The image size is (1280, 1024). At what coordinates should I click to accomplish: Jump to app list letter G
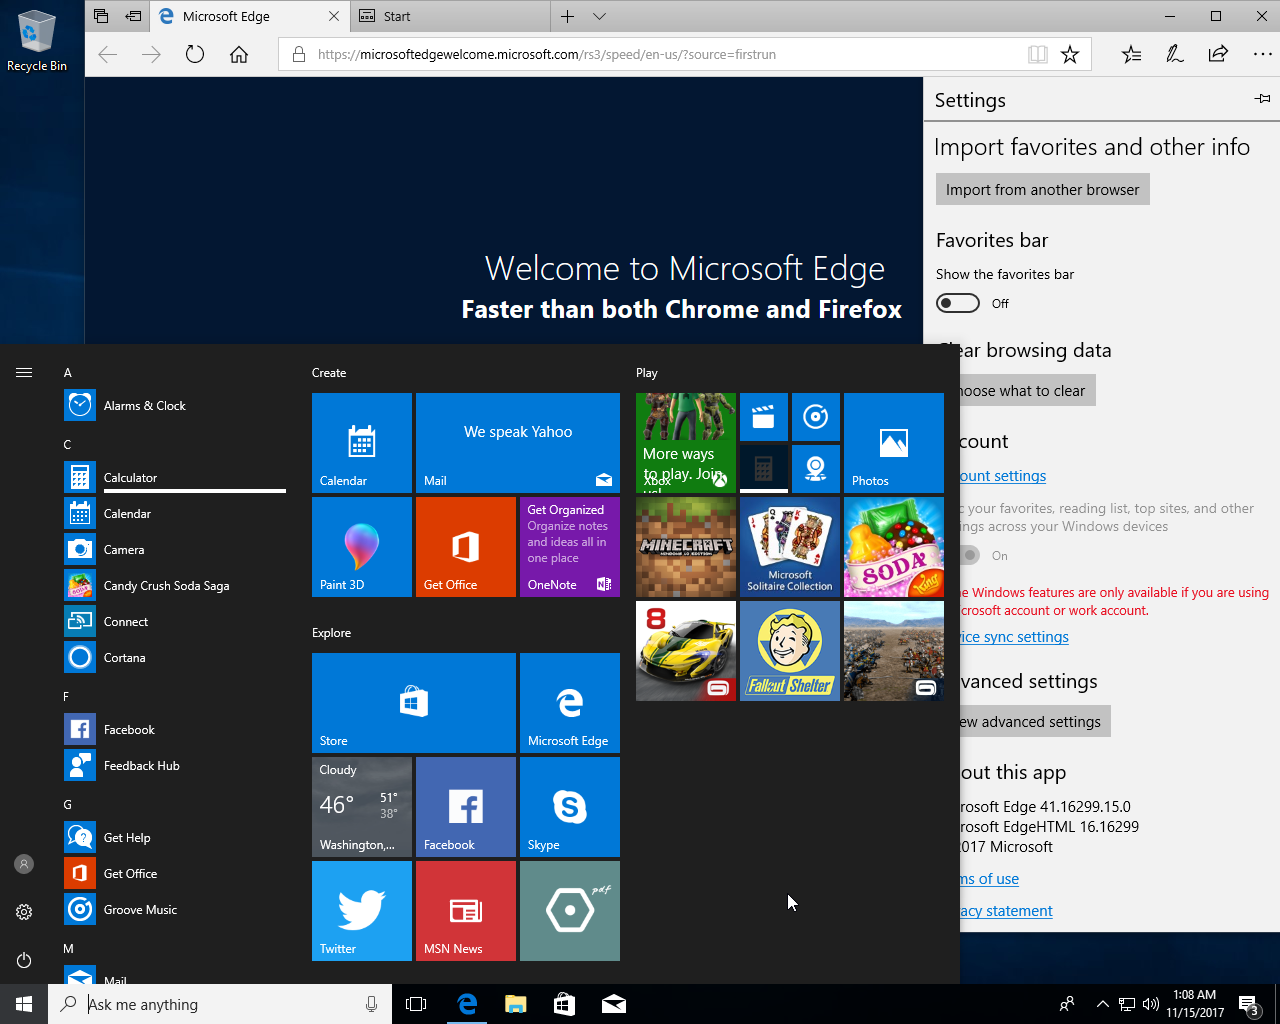click(x=67, y=804)
